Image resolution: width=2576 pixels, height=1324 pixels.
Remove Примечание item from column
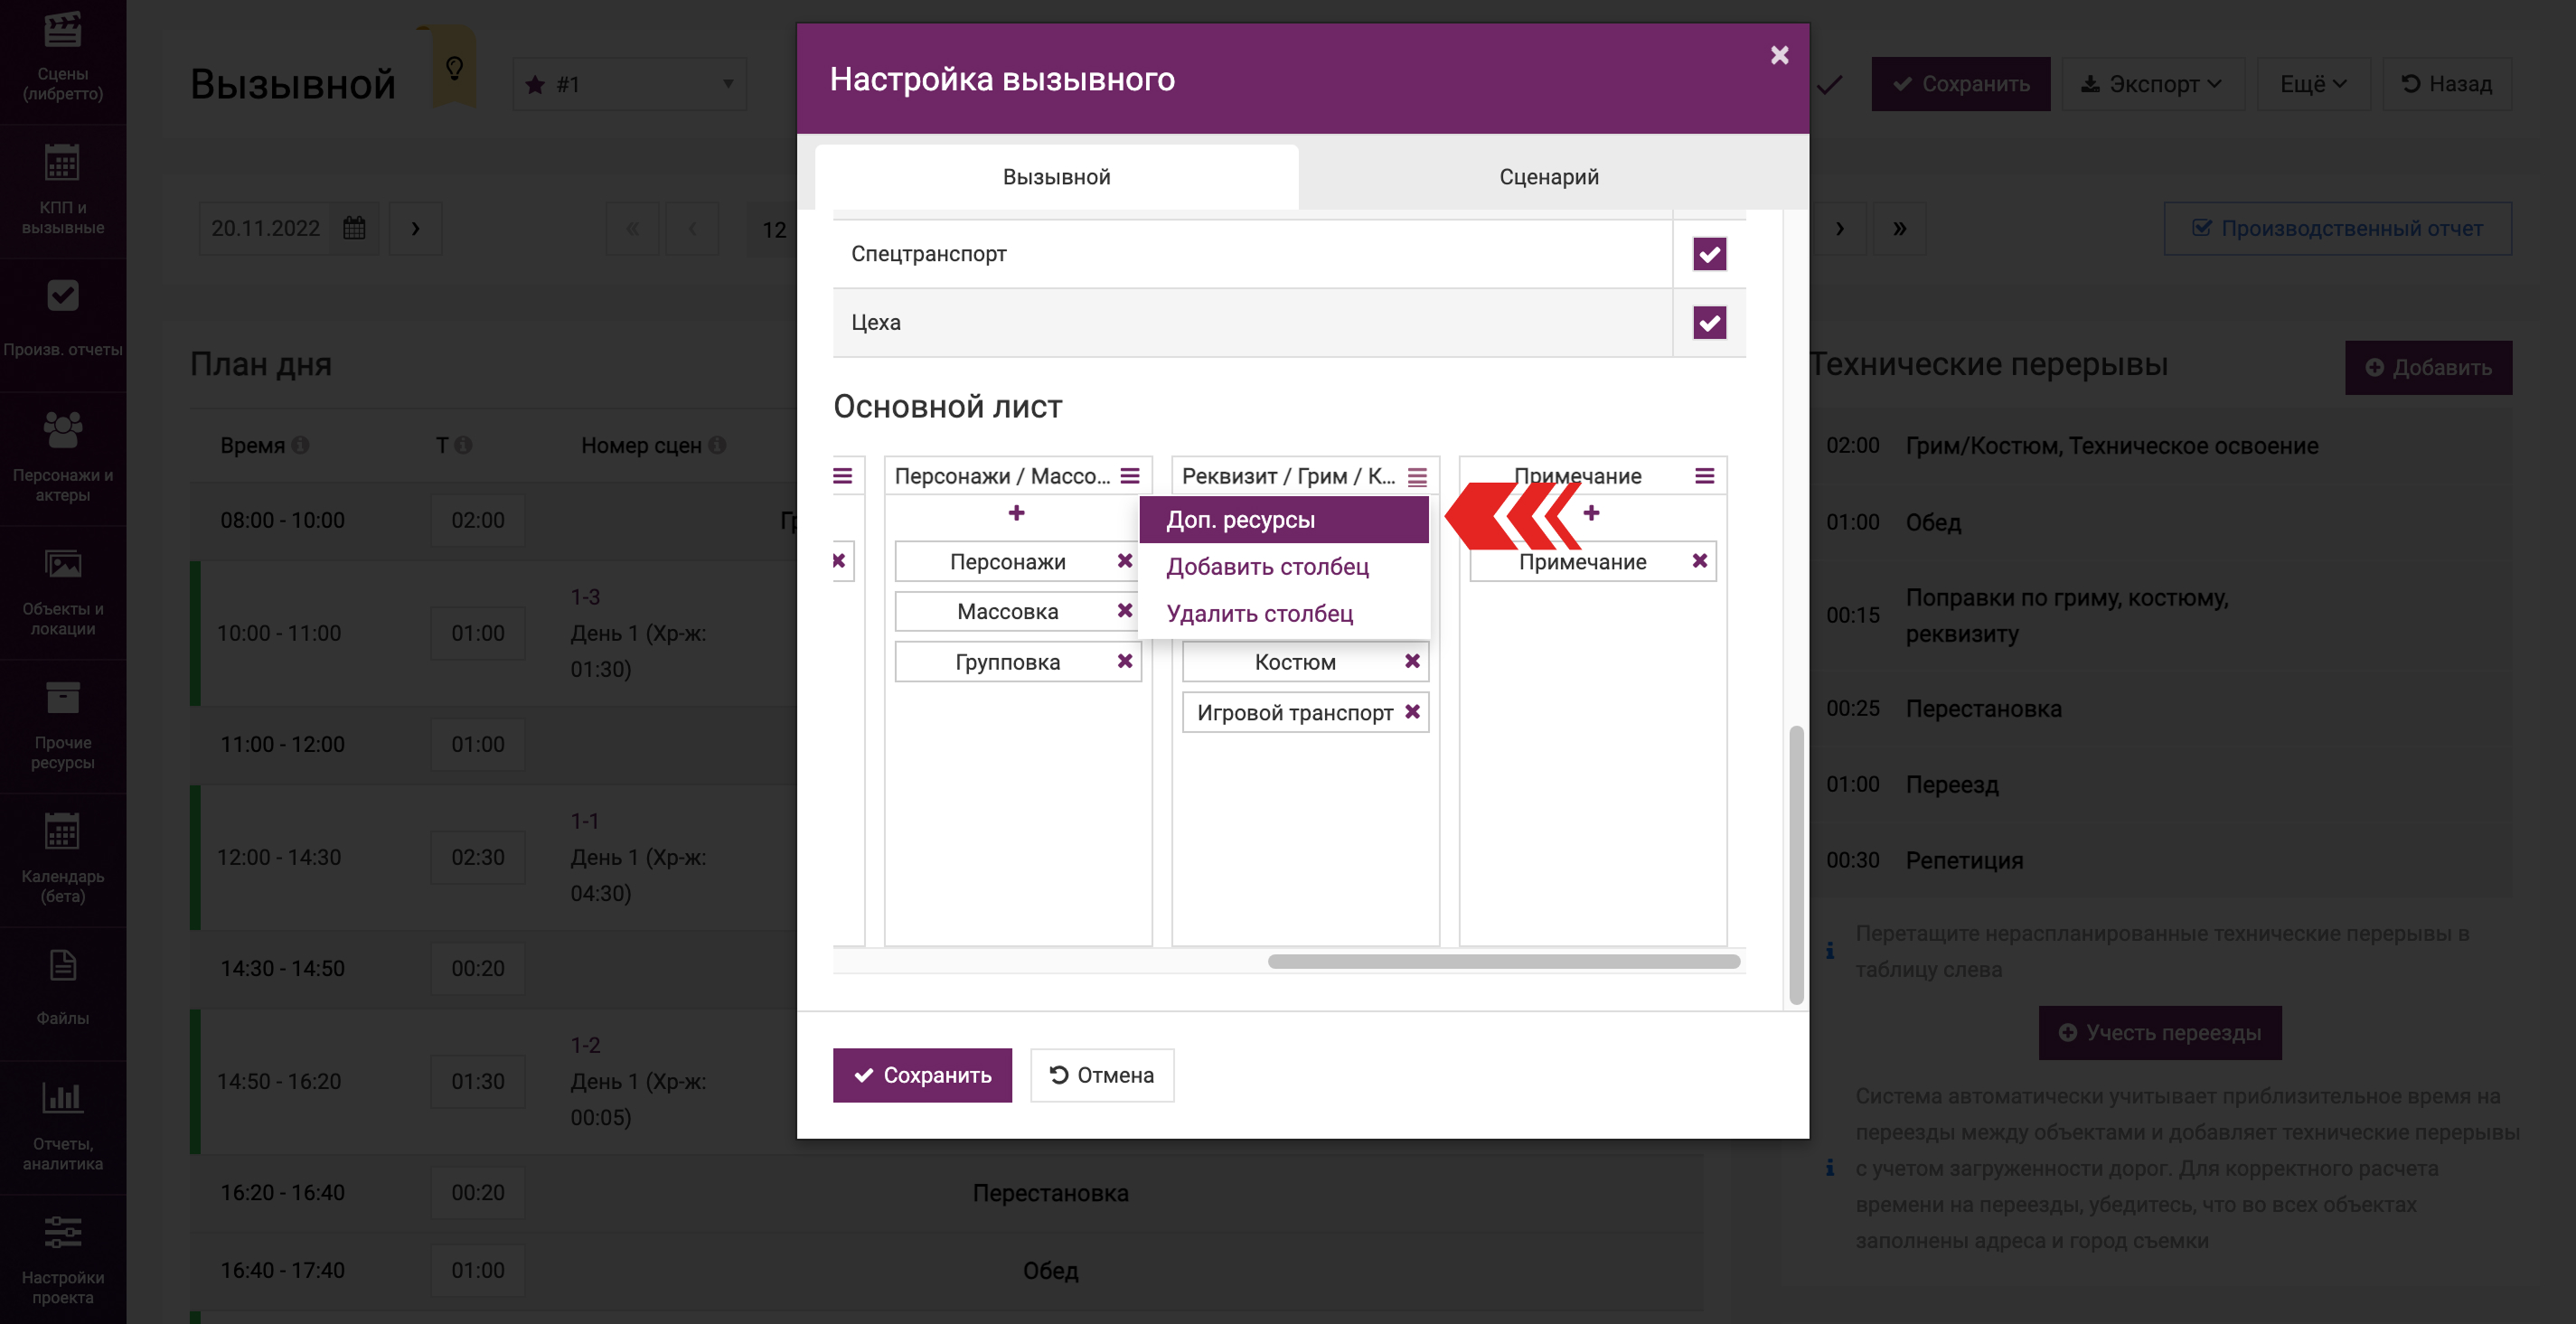point(1699,561)
